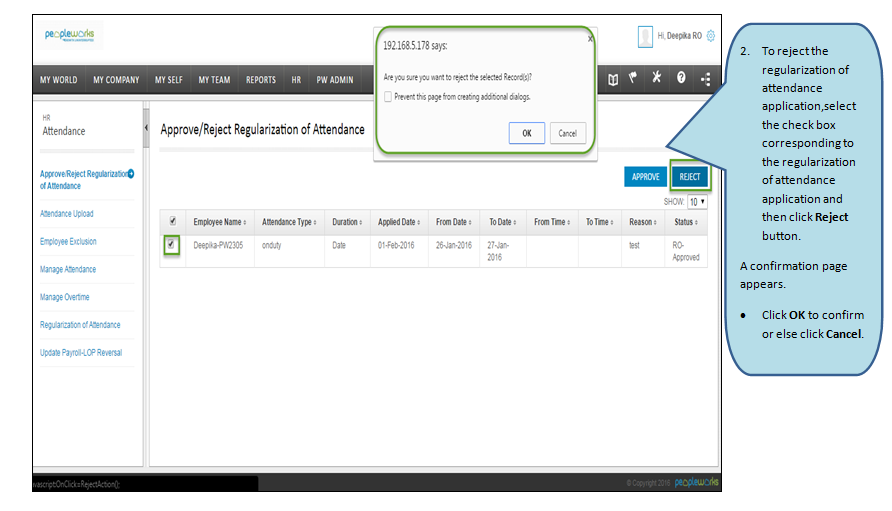Click the tools wrench icon in the navbar
The height and width of the screenshot is (511, 892).
pyautogui.click(x=656, y=77)
